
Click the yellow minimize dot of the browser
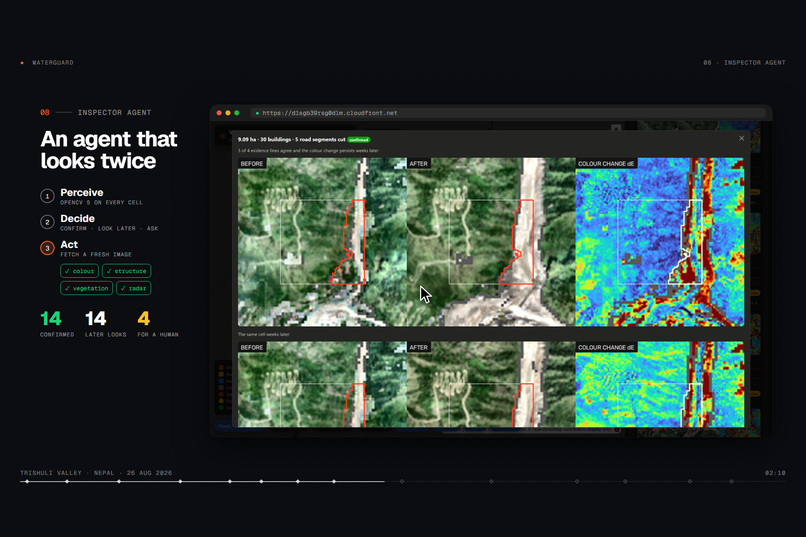pos(228,113)
